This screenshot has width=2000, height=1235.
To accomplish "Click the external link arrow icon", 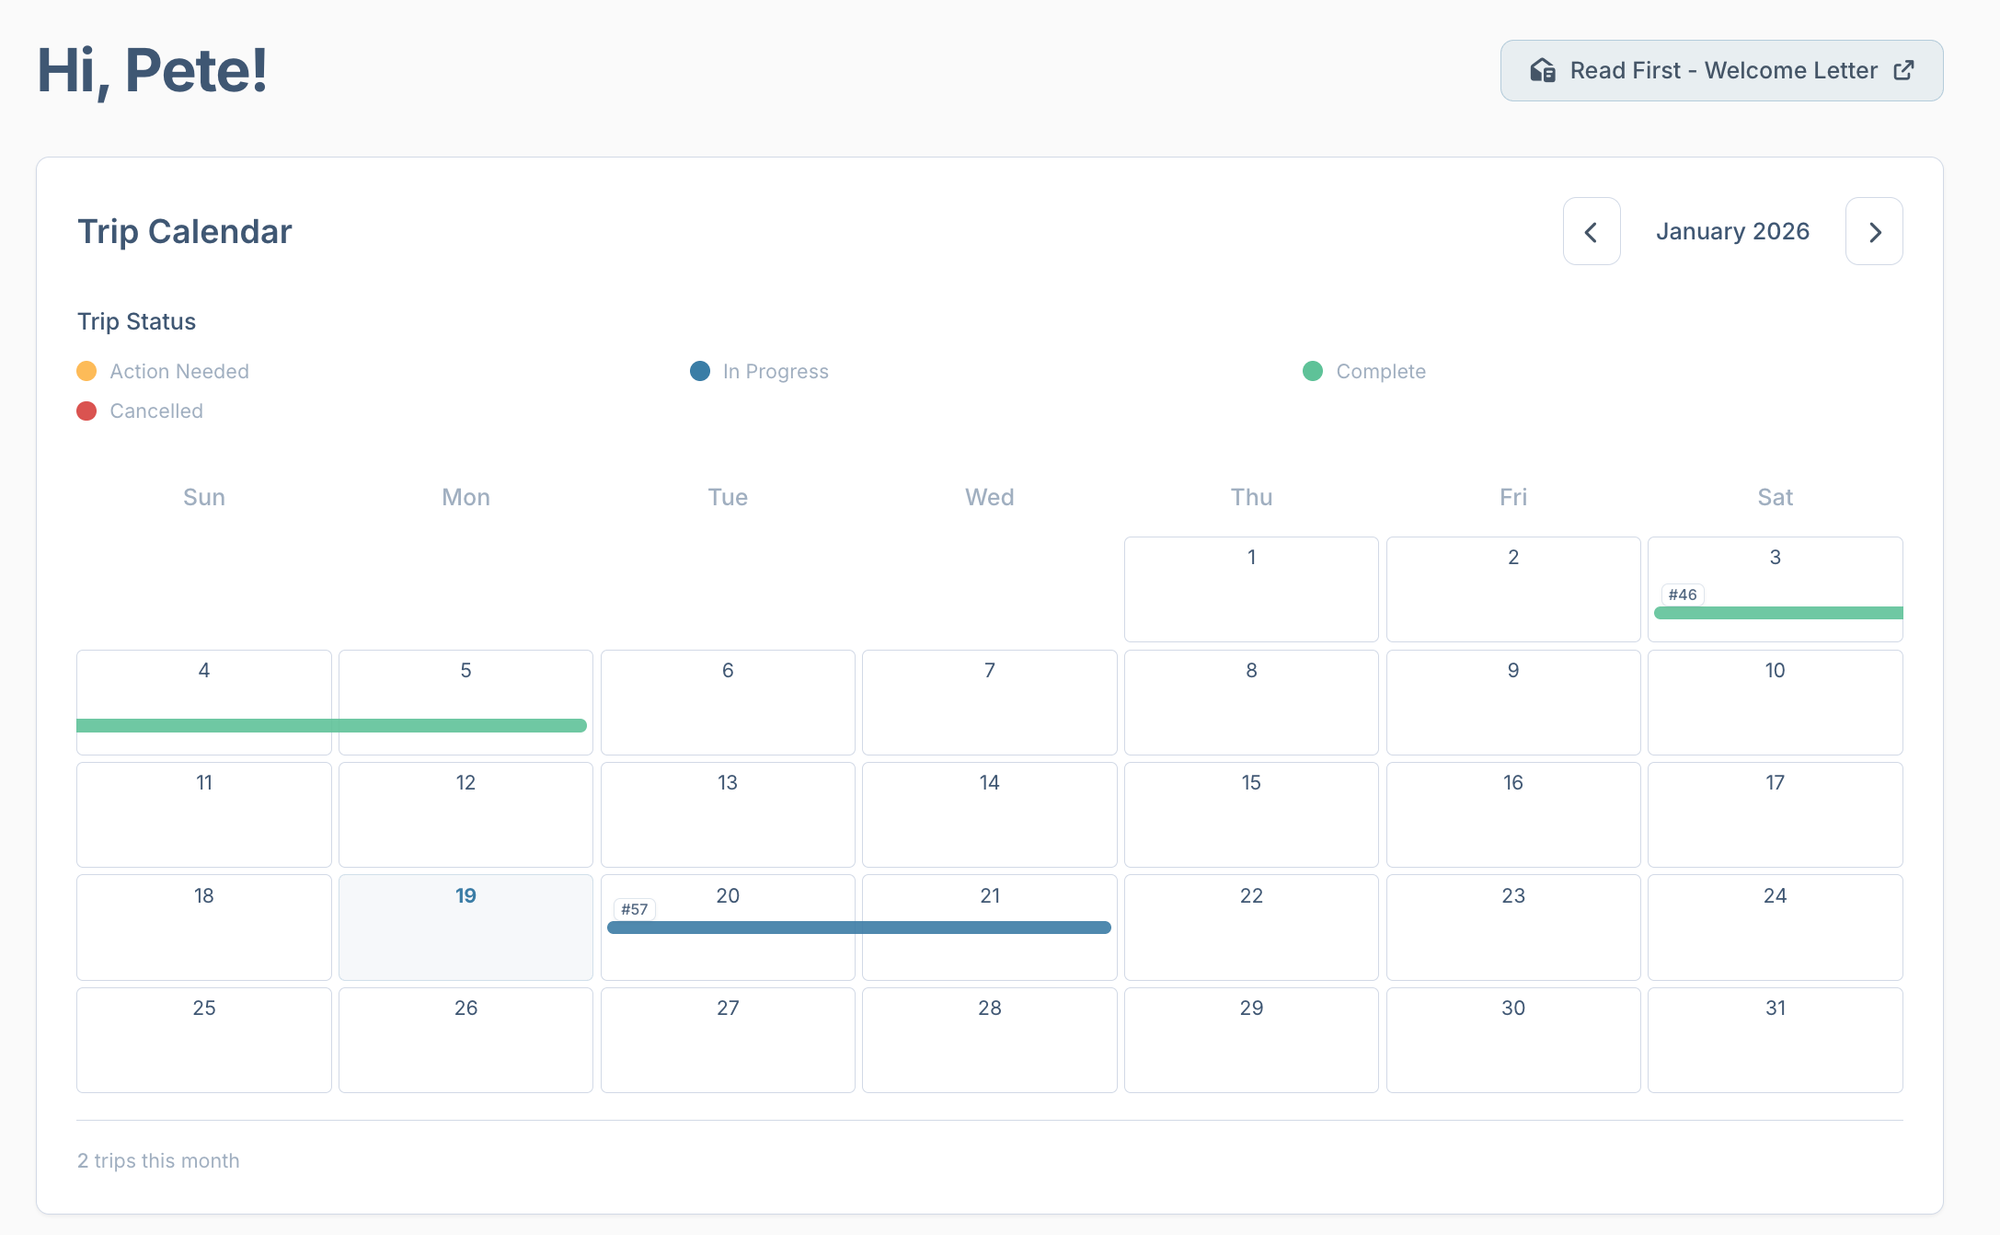I will (x=1904, y=70).
